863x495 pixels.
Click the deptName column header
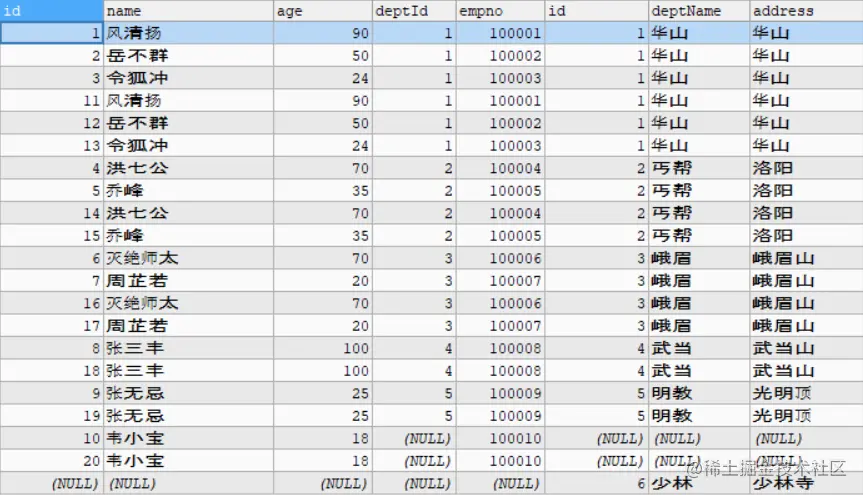[698, 11]
